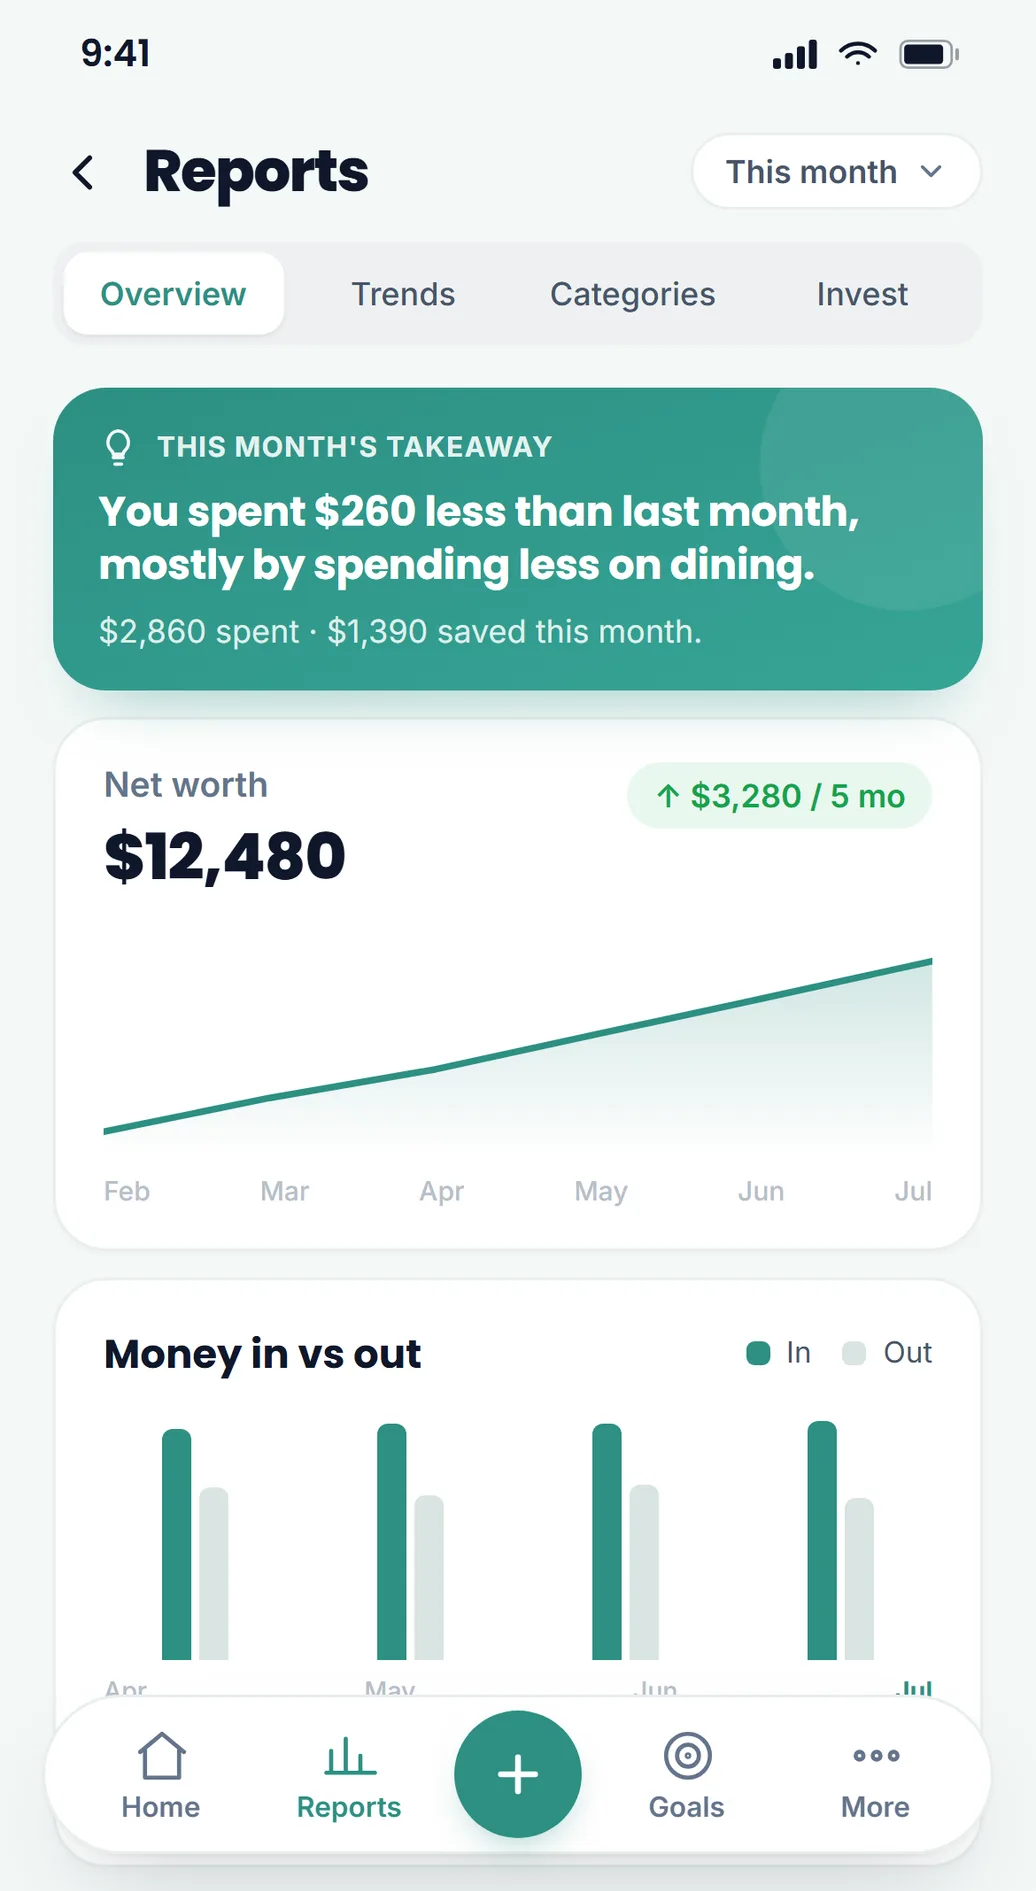
Task: Open the This Month's Takeaway card
Action: 518,539
